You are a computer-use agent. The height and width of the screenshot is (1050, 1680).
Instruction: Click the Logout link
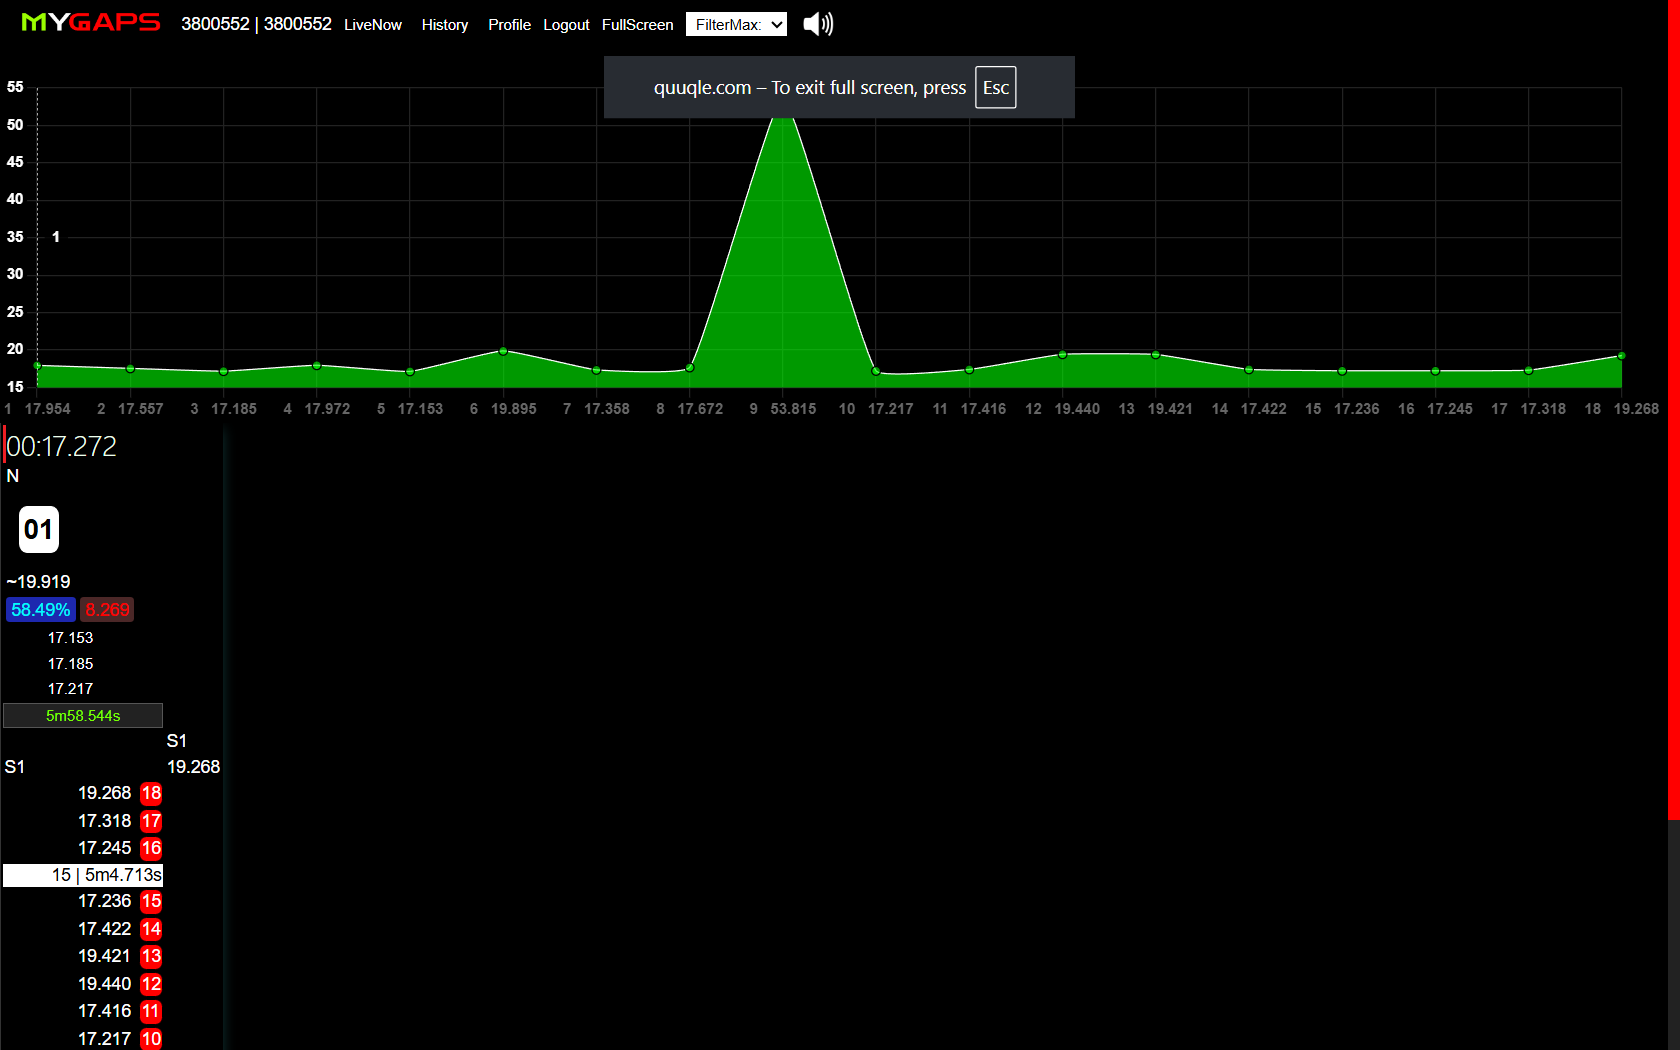(x=566, y=25)
